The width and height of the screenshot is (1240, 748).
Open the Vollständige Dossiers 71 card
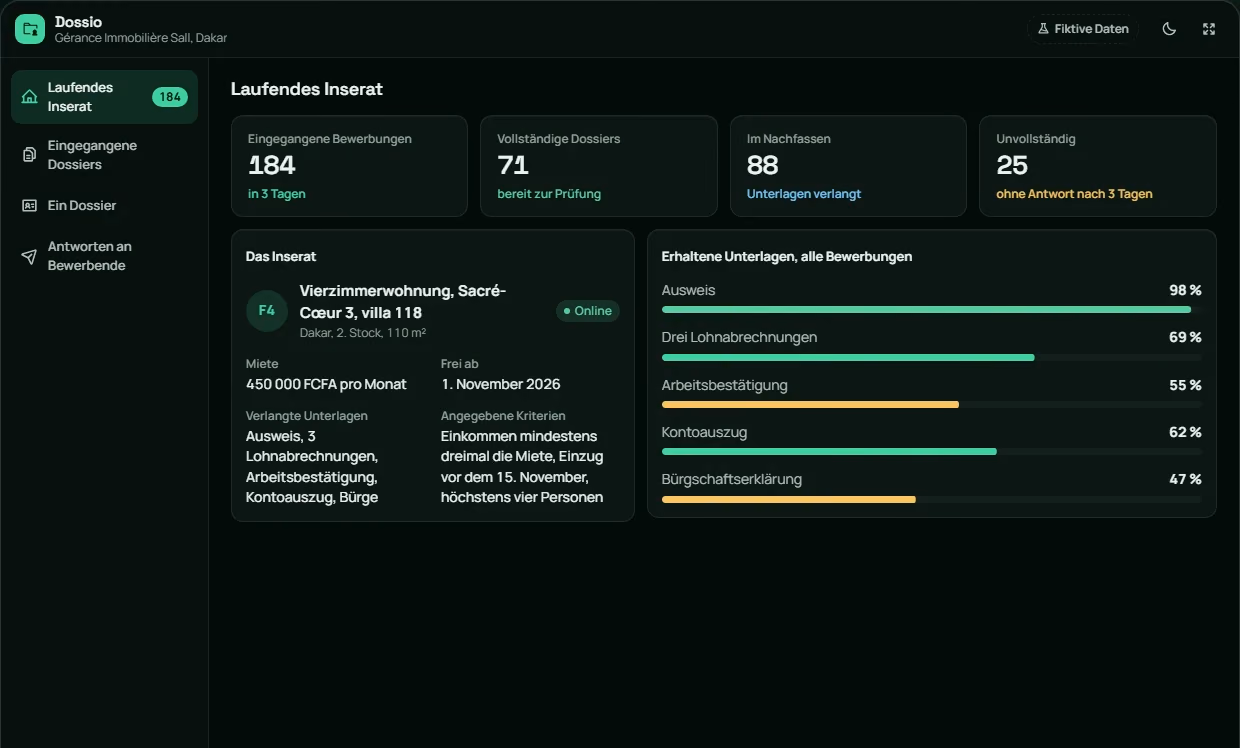(x=599, y=166)
